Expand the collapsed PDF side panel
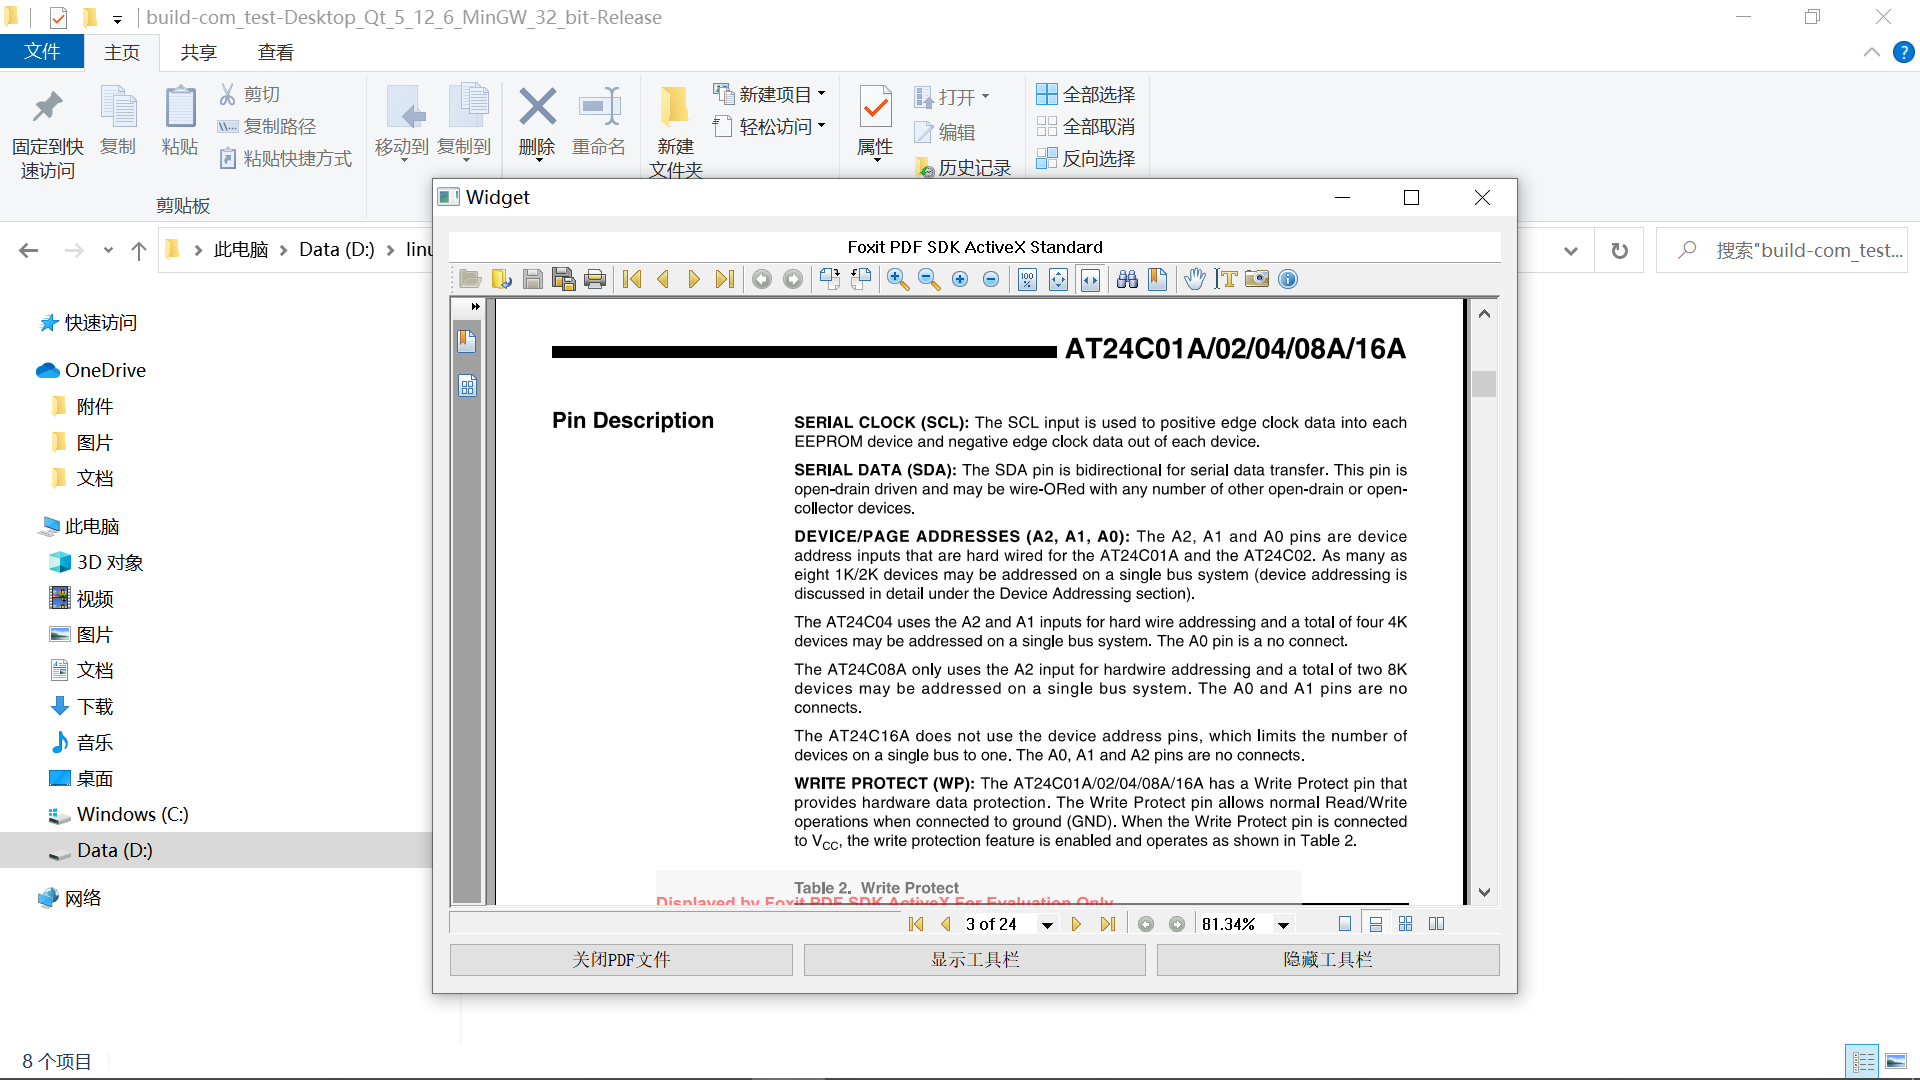1920x1080 pixels. click(x=475, y=306)
